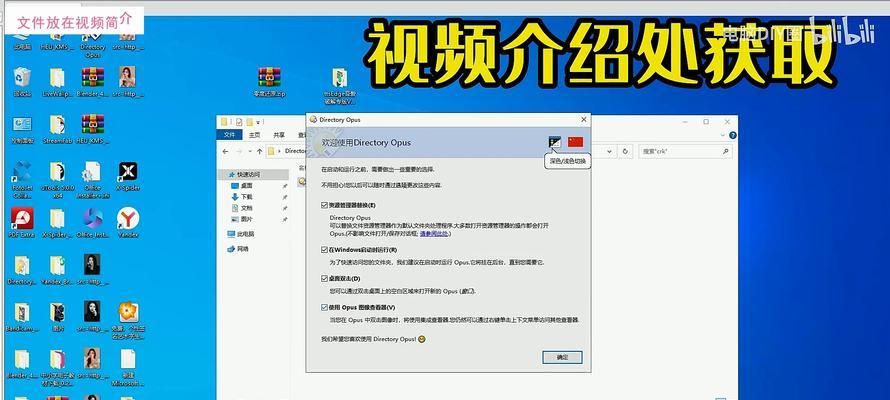This screenshot has height=400, width=890.
Task: Open the 文件 tab in Explorer
Action: (229, 135)
